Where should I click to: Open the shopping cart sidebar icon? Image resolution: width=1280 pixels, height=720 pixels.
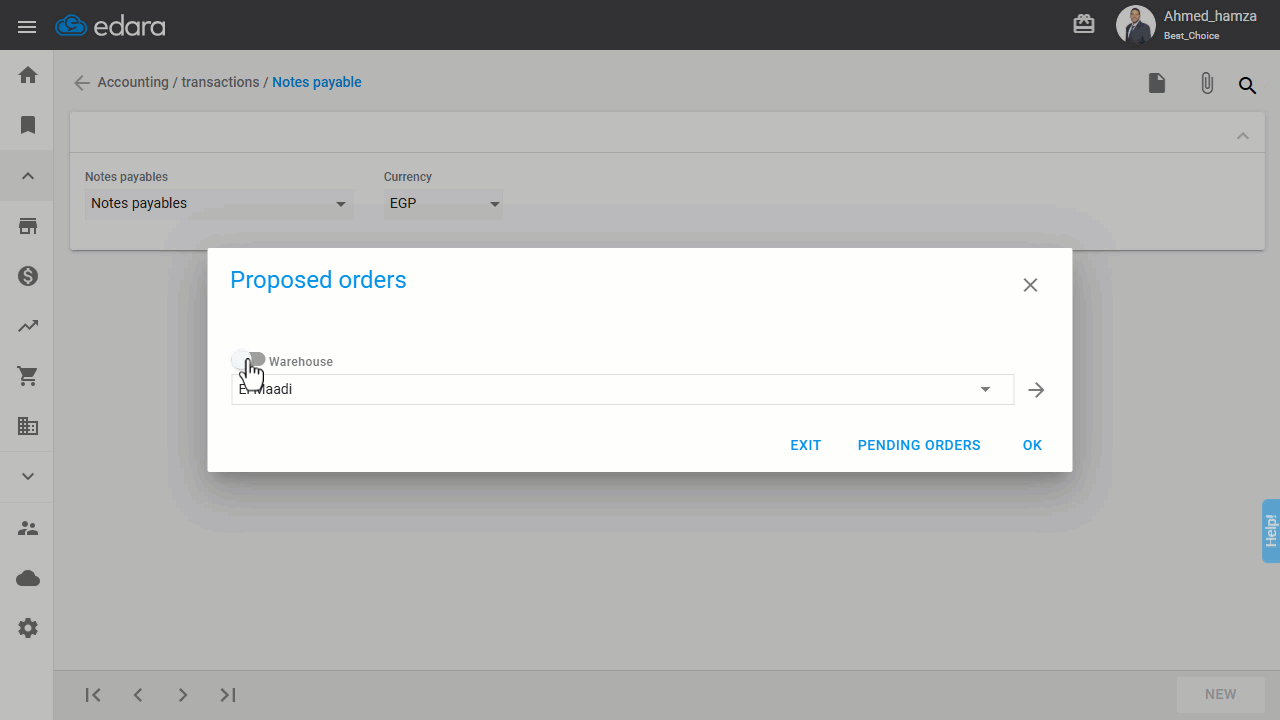(28, 376)
